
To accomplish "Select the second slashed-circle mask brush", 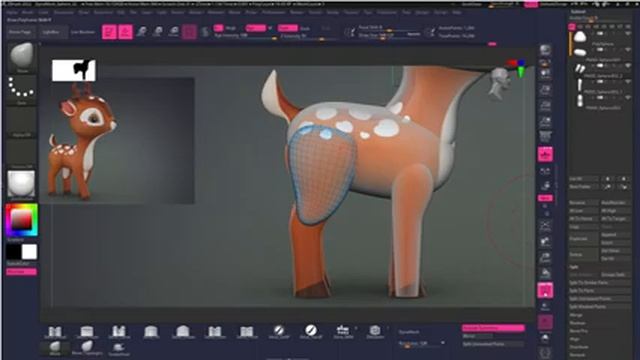I will coord(311,331).
